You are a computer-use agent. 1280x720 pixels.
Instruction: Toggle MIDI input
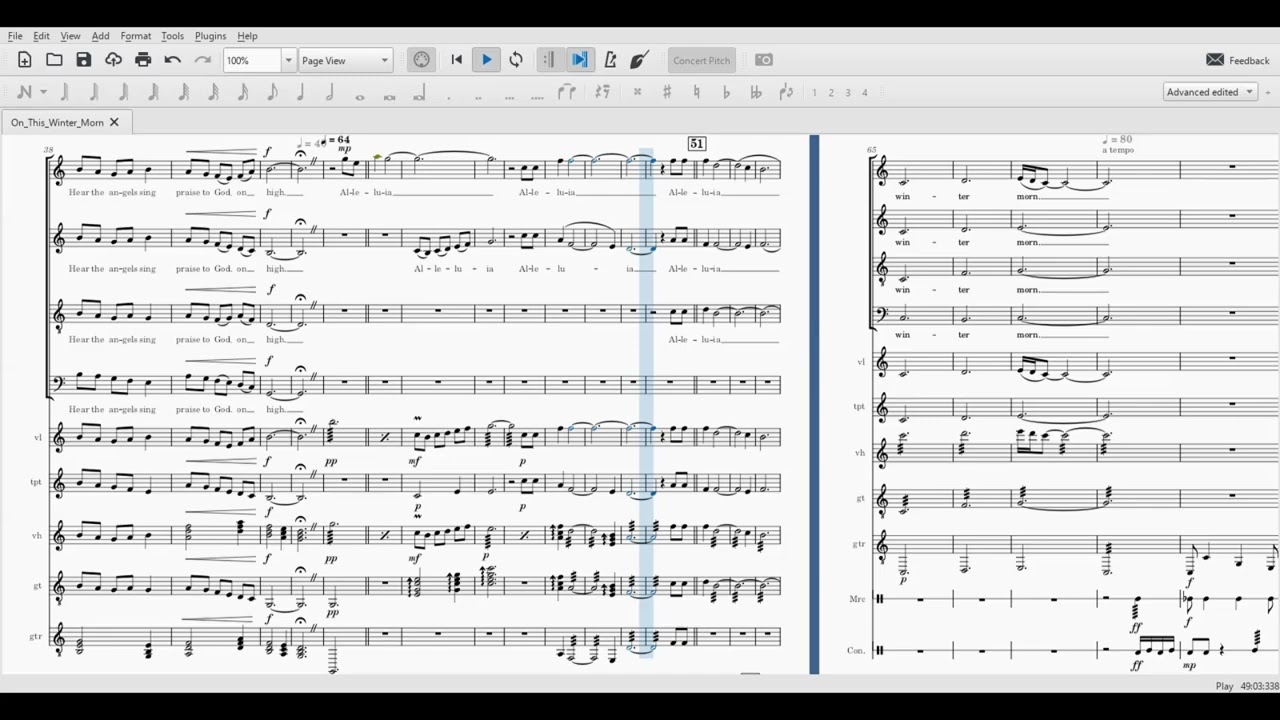(422, 60)
